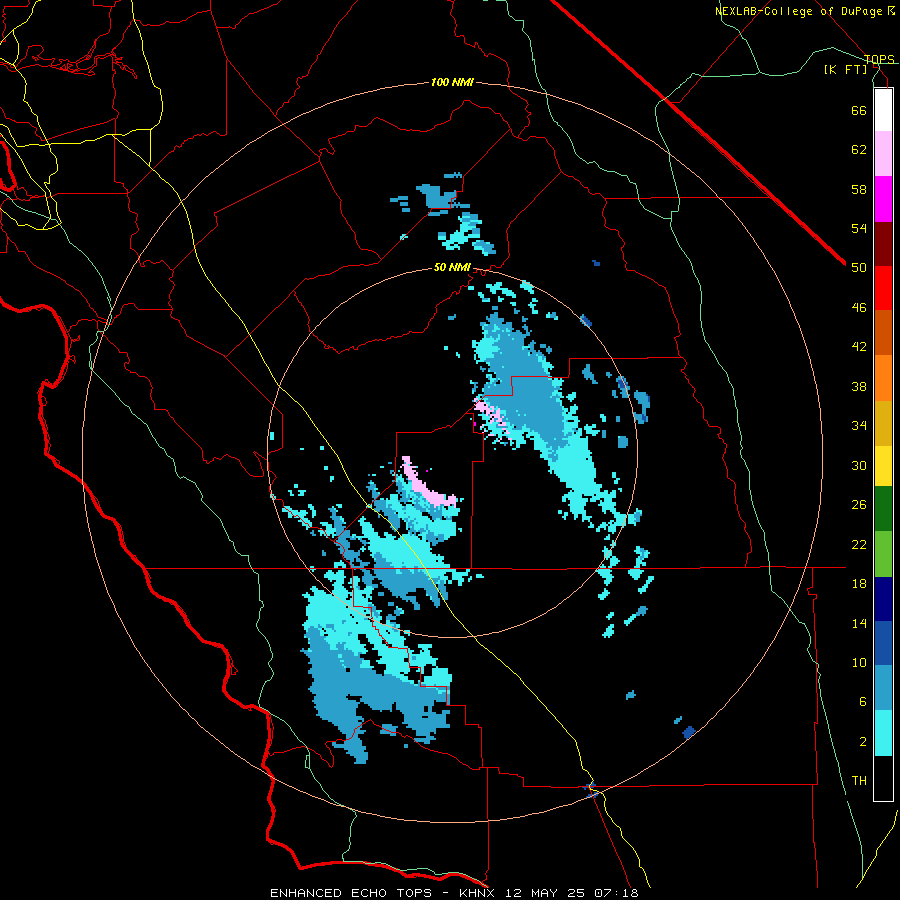The height and width of the screenshot is (900, 900).
Task: Click the TOPS legend title
Action: pyautogui.click(x=879, y=59)
